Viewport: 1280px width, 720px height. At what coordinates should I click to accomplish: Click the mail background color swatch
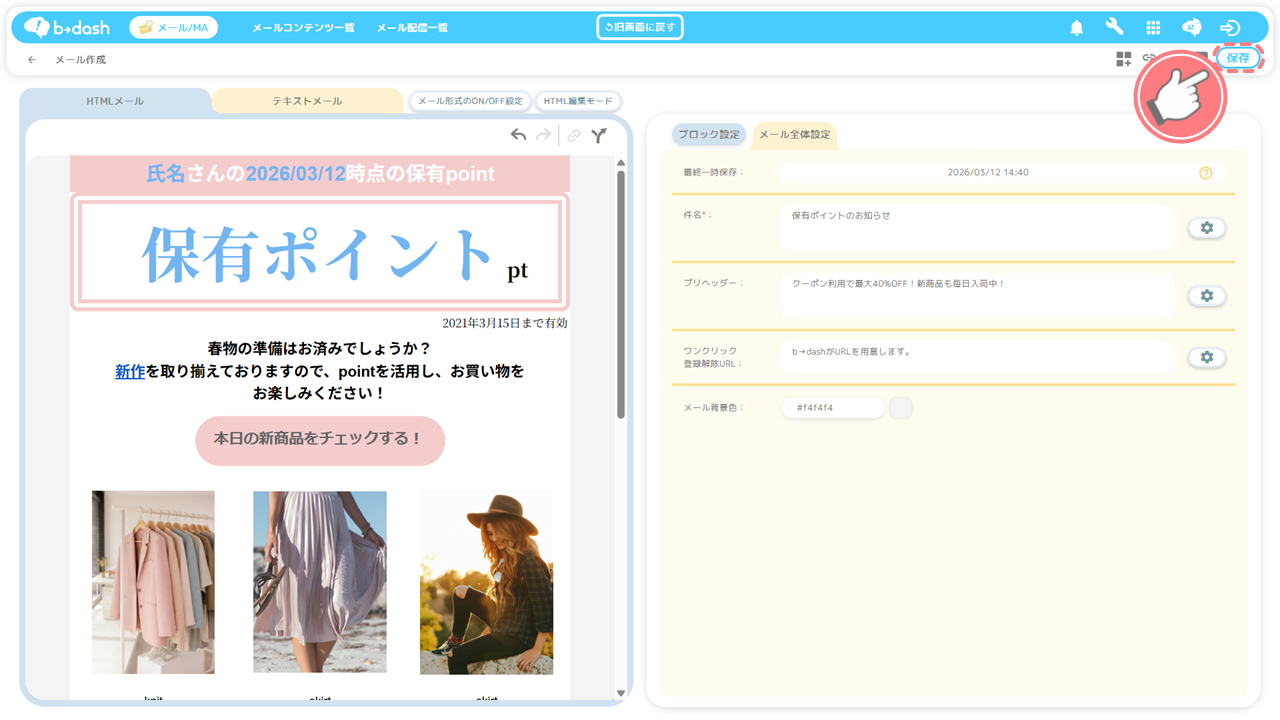pos(900,408)
